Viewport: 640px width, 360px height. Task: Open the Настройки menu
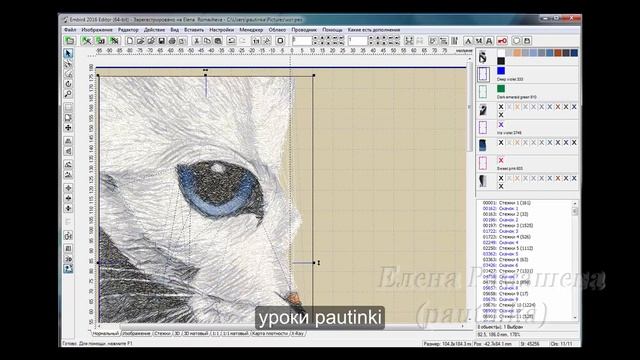[221, 30]
